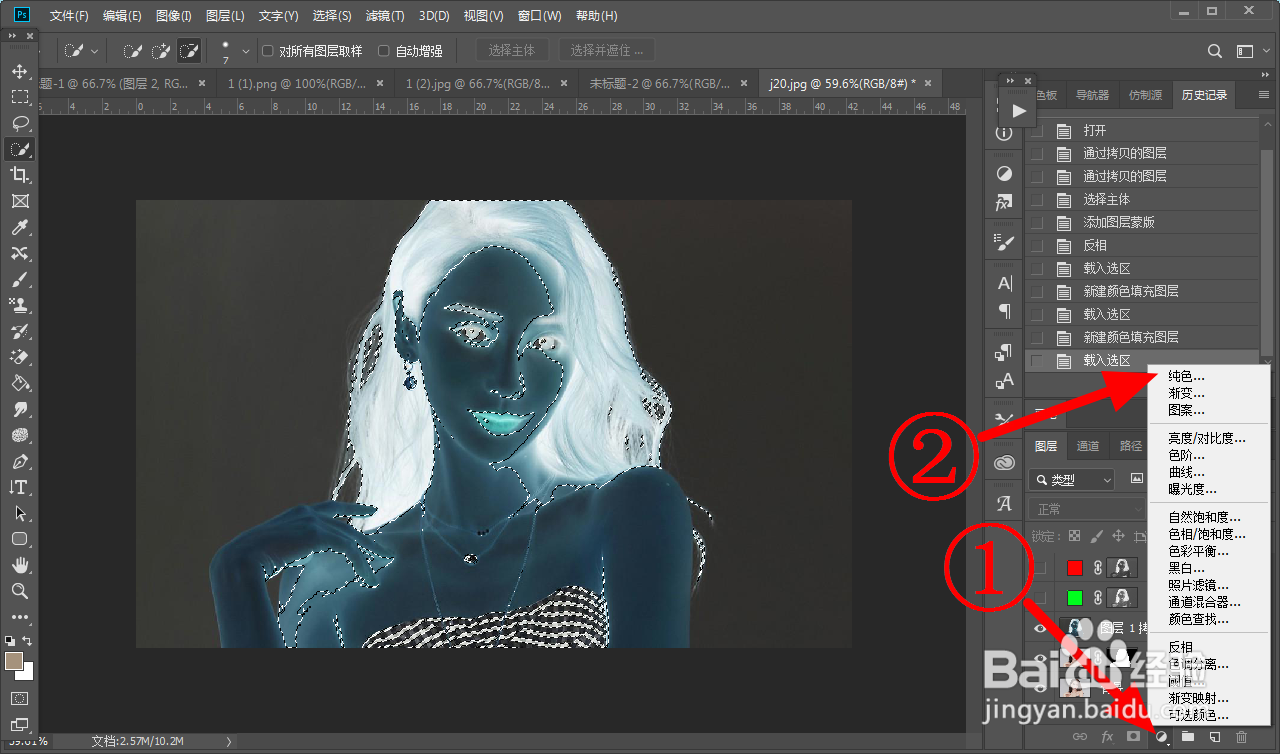1280x754 pixels.
Task: Switch to the 导航器 panel tab
Action: pos(1092,95)
